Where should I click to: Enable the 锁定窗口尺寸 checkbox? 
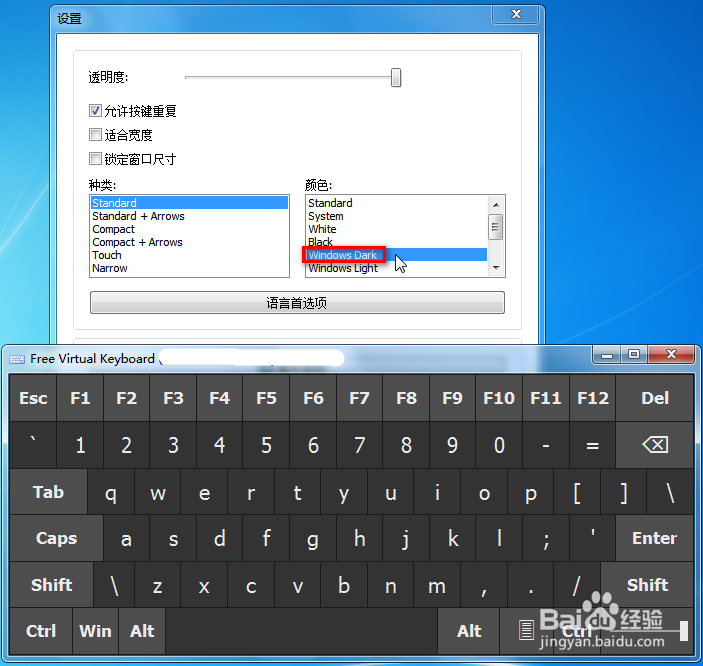95,159
